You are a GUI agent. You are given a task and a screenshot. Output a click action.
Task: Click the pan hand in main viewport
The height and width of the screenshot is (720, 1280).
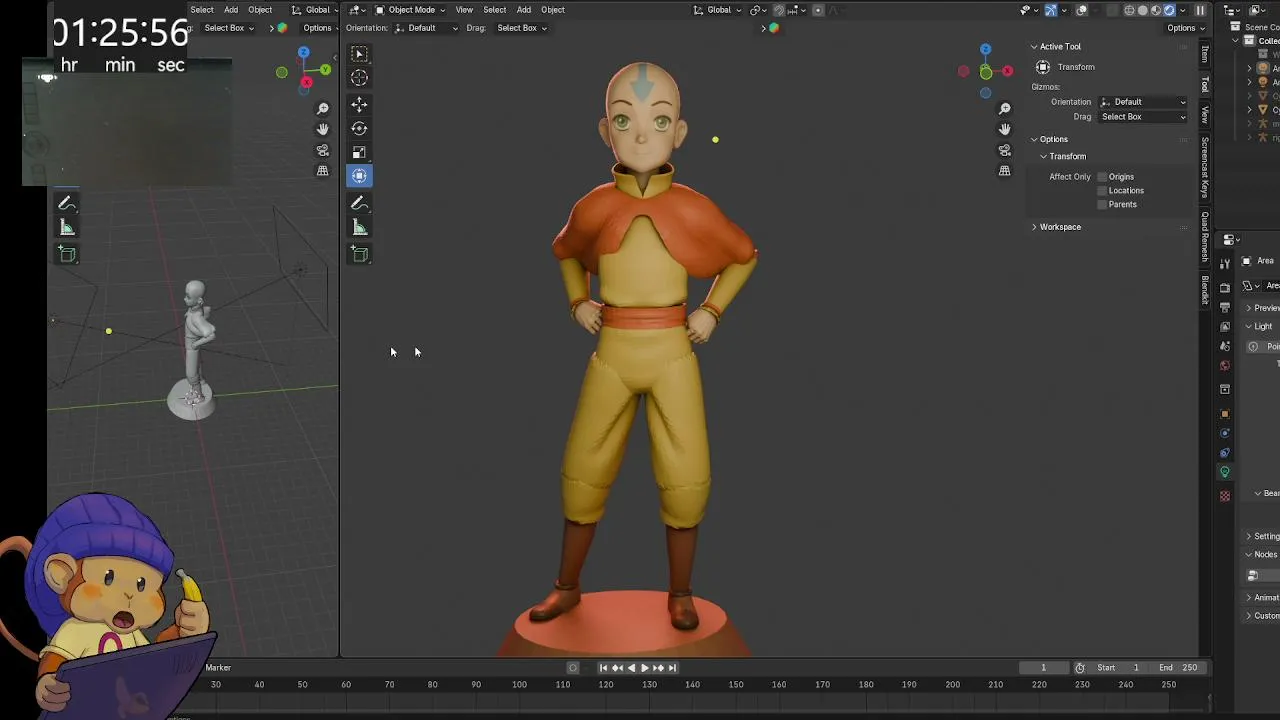coord(1005,129)
